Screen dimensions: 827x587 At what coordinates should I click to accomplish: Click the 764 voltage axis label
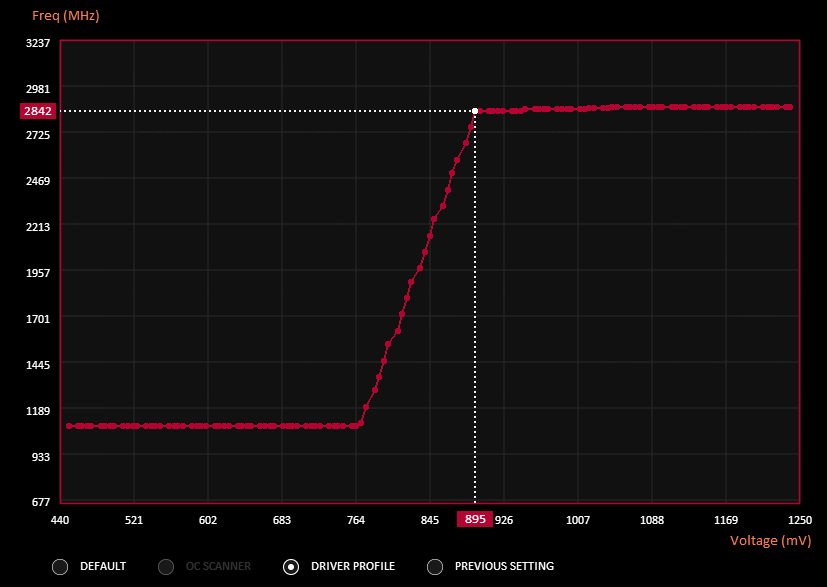pos(356,520)
